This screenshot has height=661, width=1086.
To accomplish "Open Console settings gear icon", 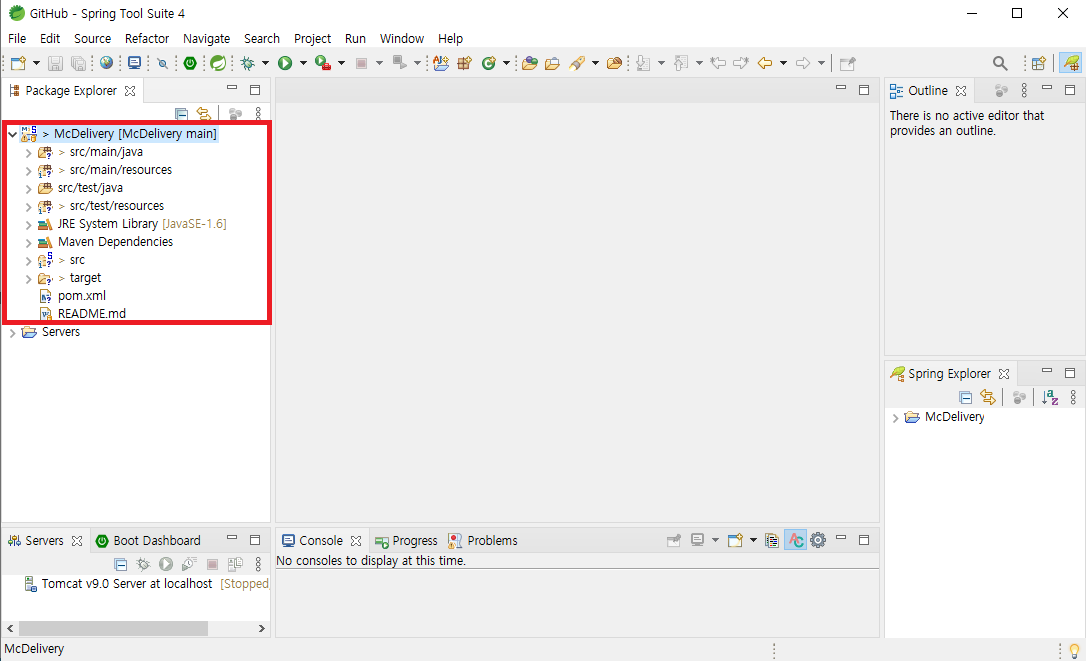I will pos(818,540).
